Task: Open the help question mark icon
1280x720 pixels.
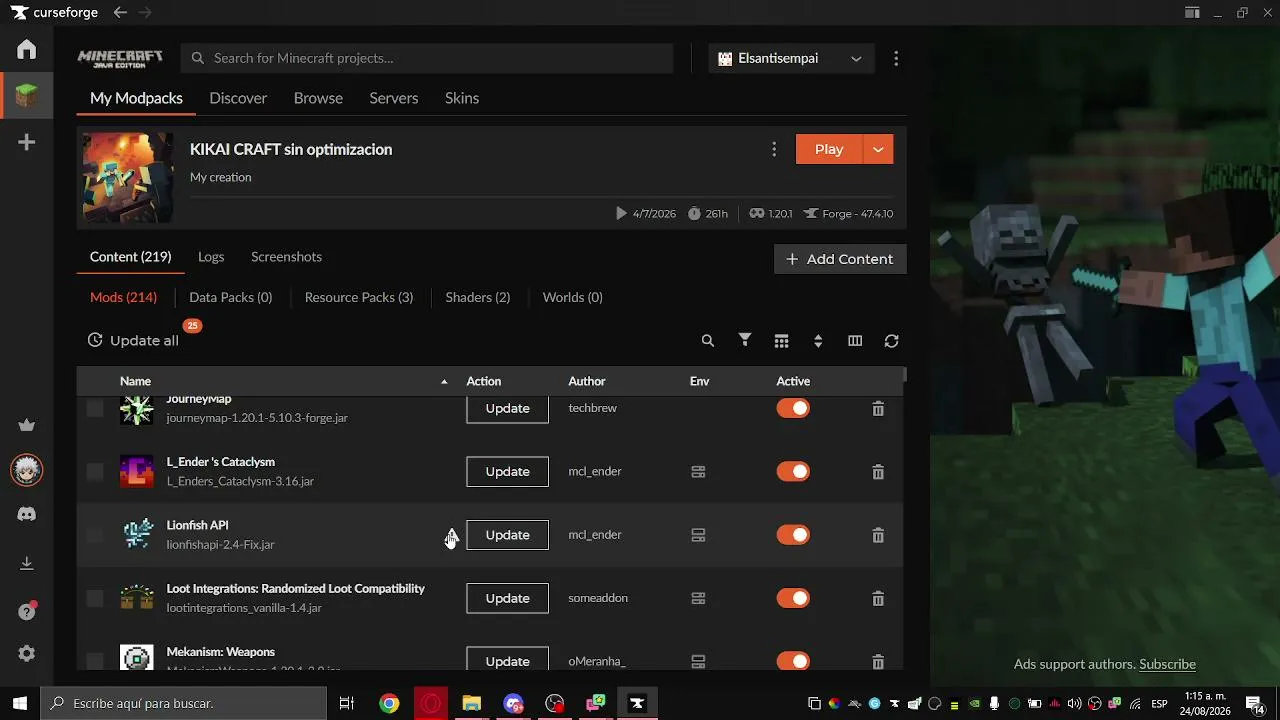Action: click(27, 611)
